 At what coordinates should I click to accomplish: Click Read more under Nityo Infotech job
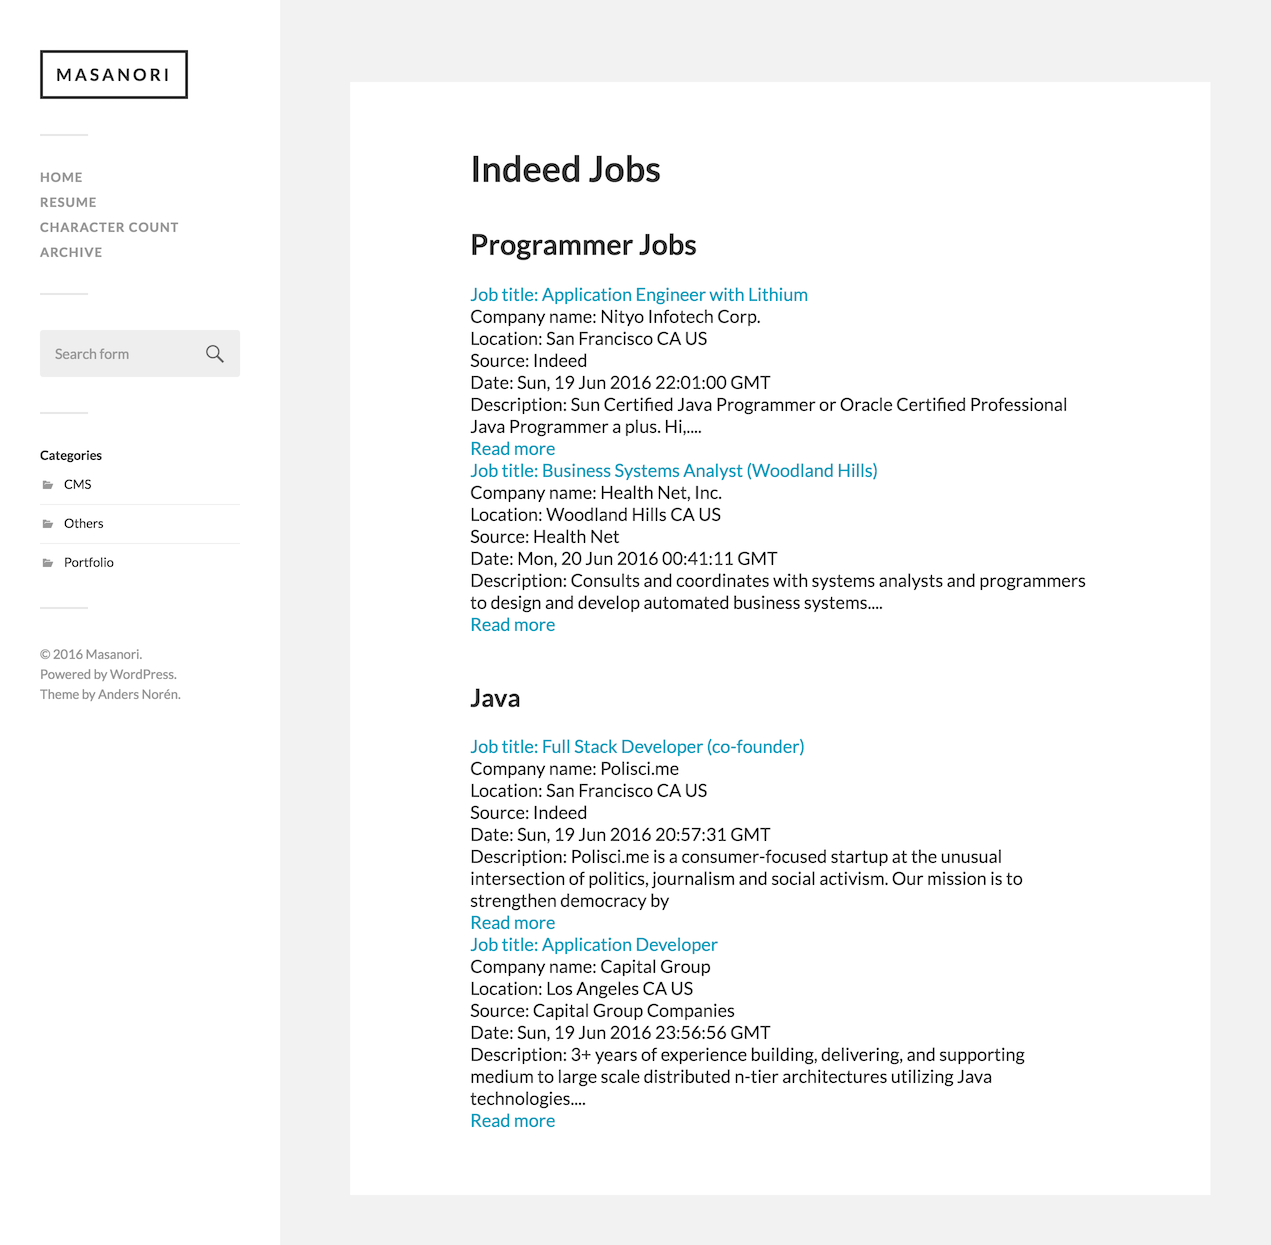pyautogui.click(x=512, y=448)
